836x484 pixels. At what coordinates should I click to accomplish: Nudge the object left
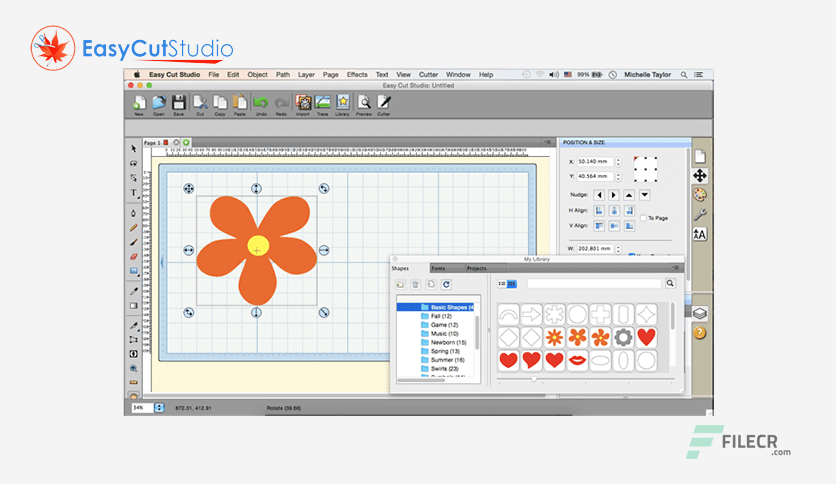click(599, 195)
